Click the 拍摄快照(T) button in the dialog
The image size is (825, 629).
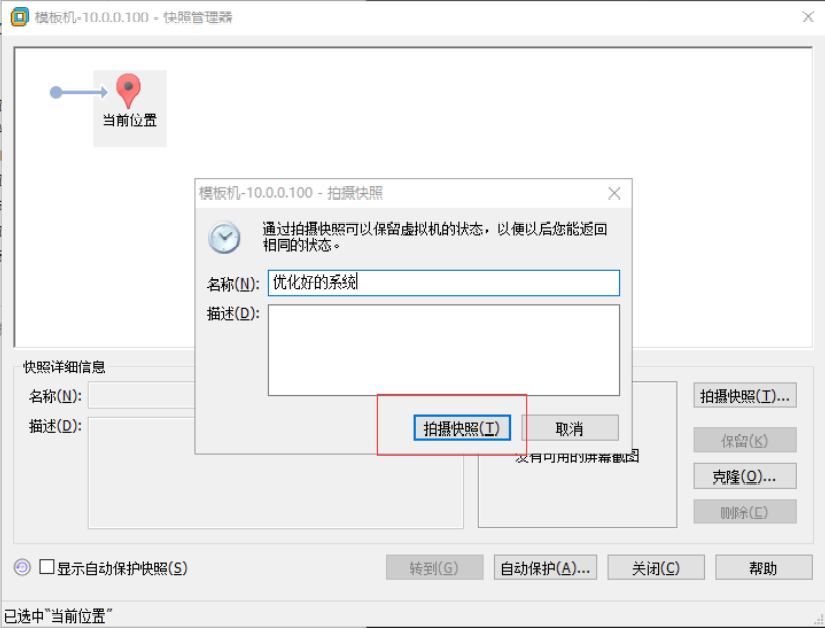coord(462,428)
